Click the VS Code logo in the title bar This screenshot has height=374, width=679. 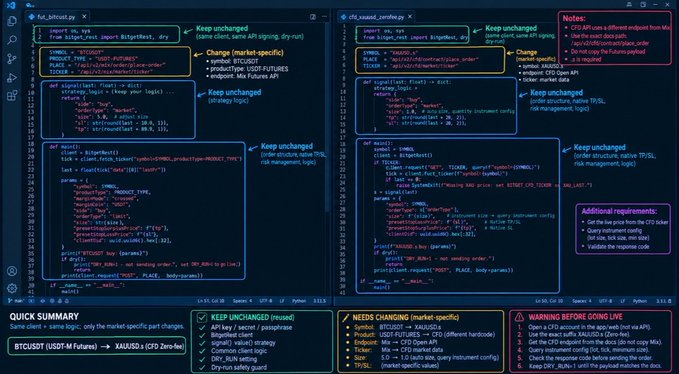[12, 5]
